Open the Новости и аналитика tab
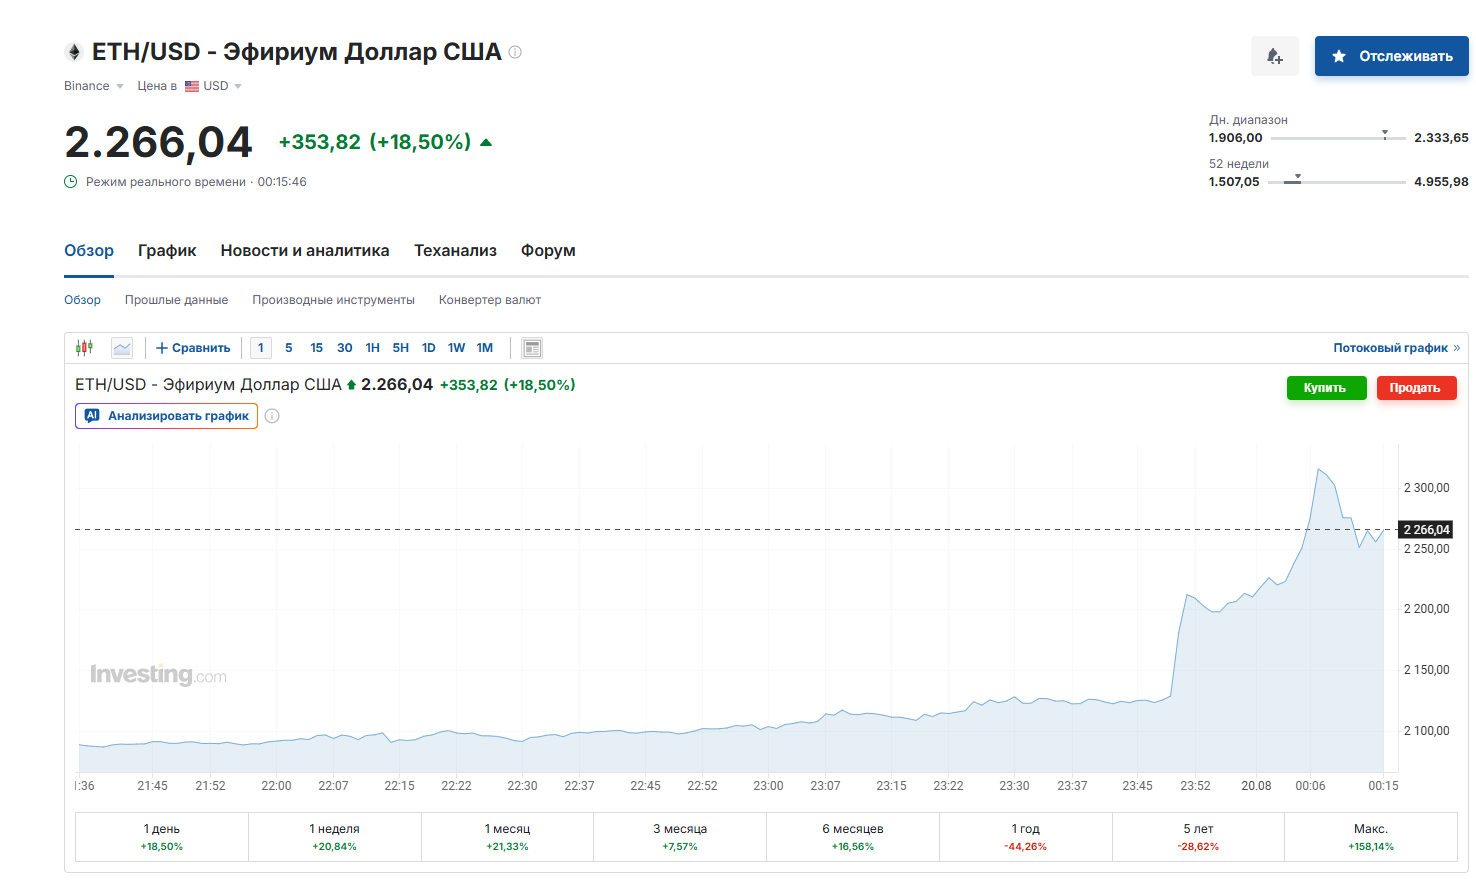 pyautogui.click(x=305, y=251)
